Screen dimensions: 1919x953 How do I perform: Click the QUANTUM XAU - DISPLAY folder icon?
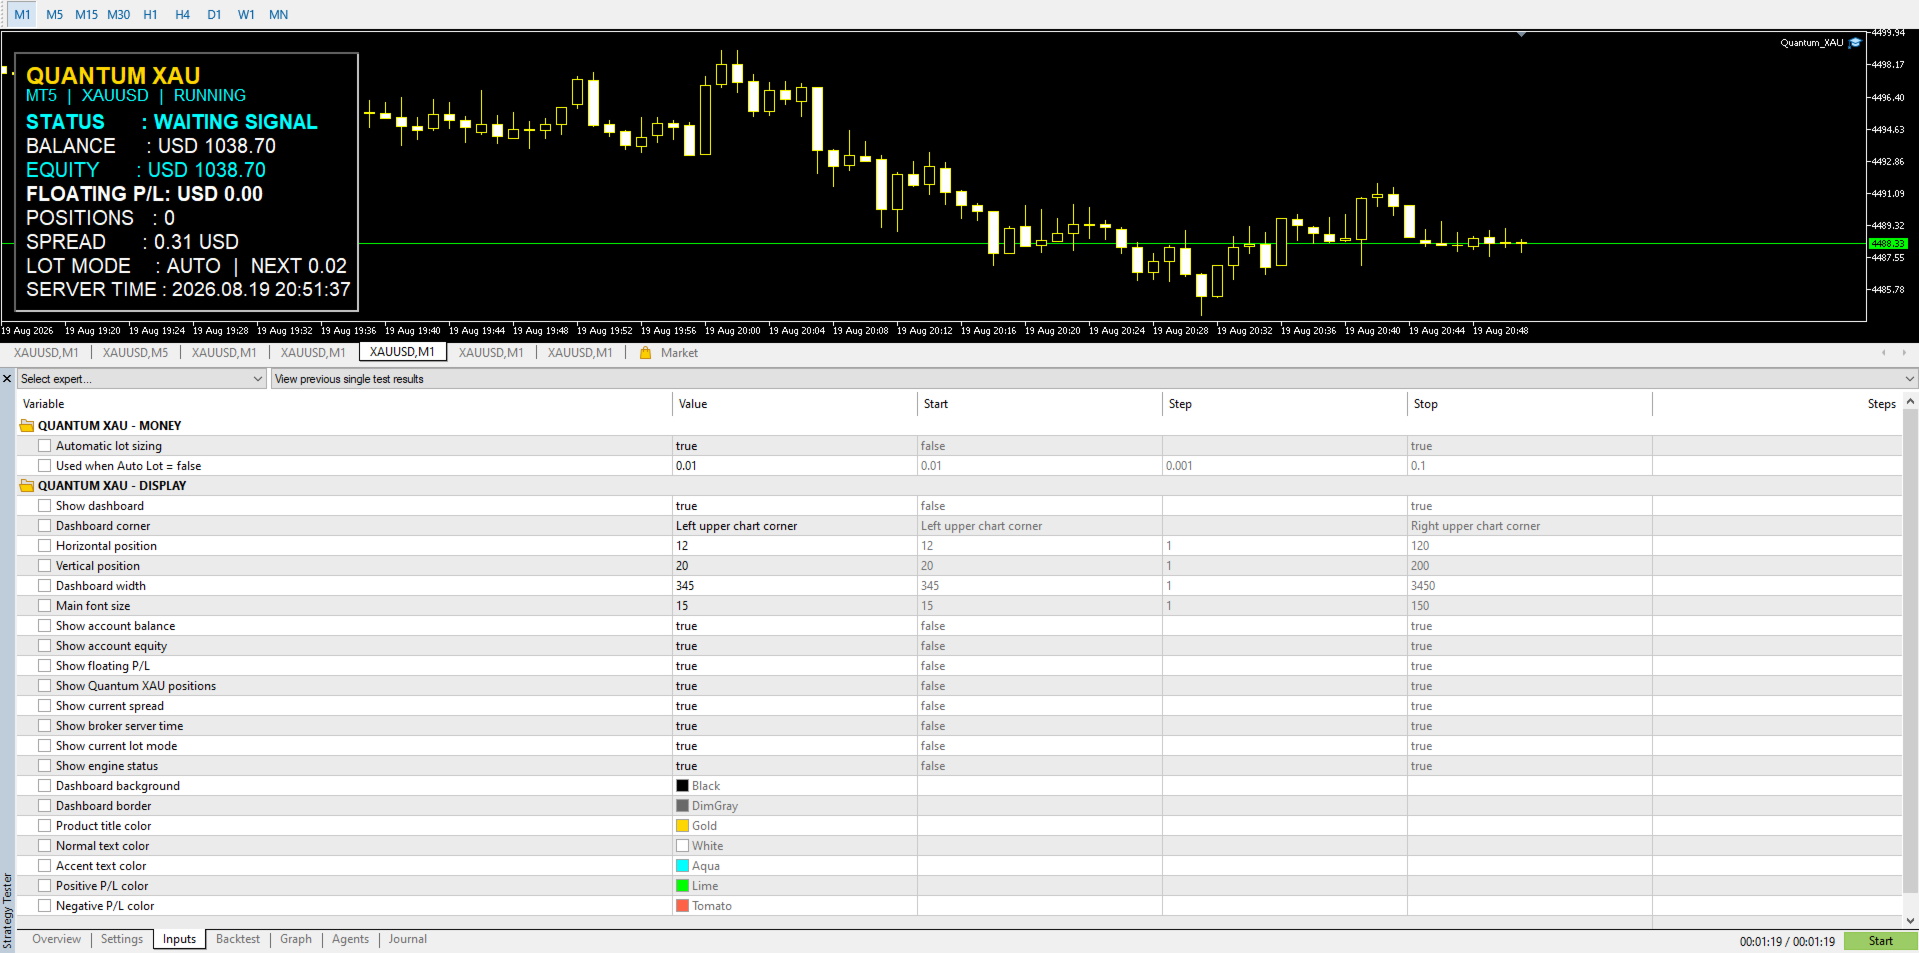[27, 486]
